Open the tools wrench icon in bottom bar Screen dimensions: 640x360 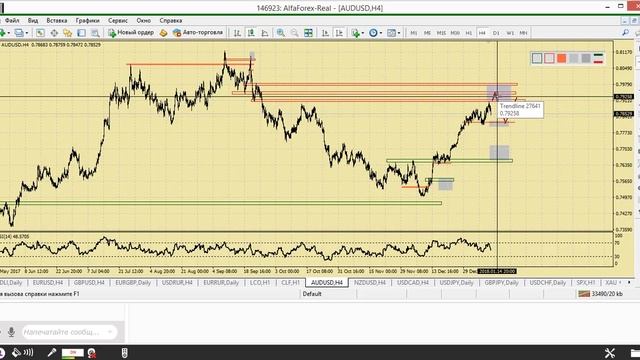tap(610, 353)
